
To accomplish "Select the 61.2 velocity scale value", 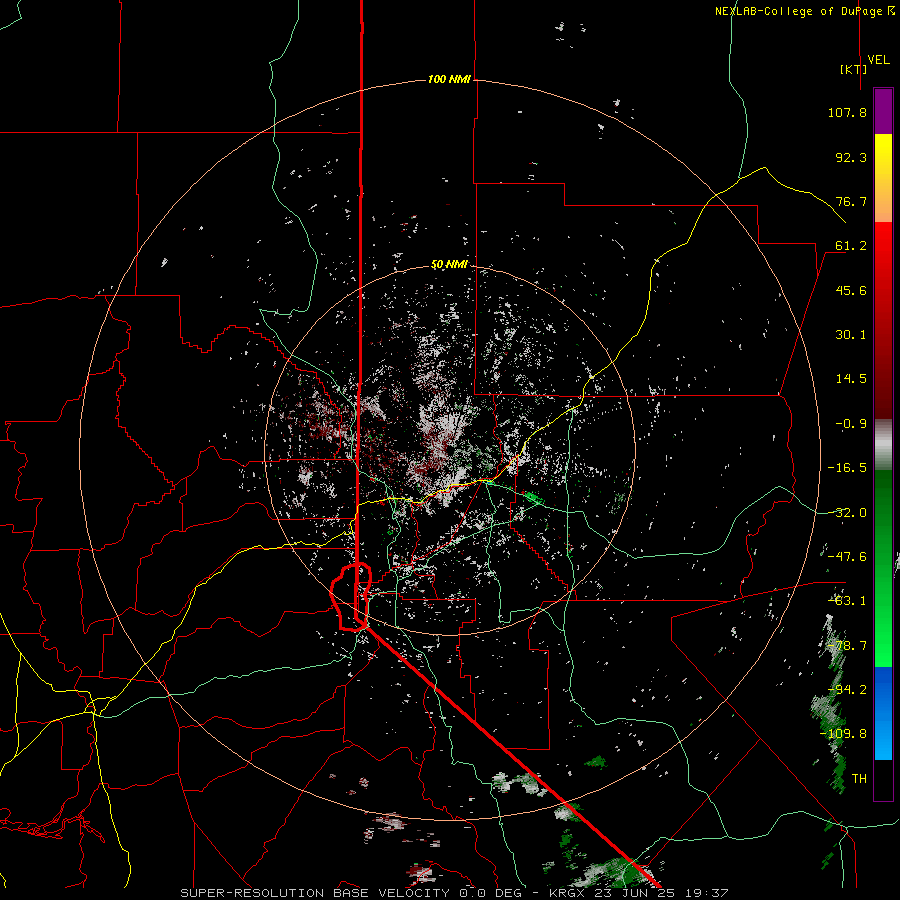I will (851, 246).
